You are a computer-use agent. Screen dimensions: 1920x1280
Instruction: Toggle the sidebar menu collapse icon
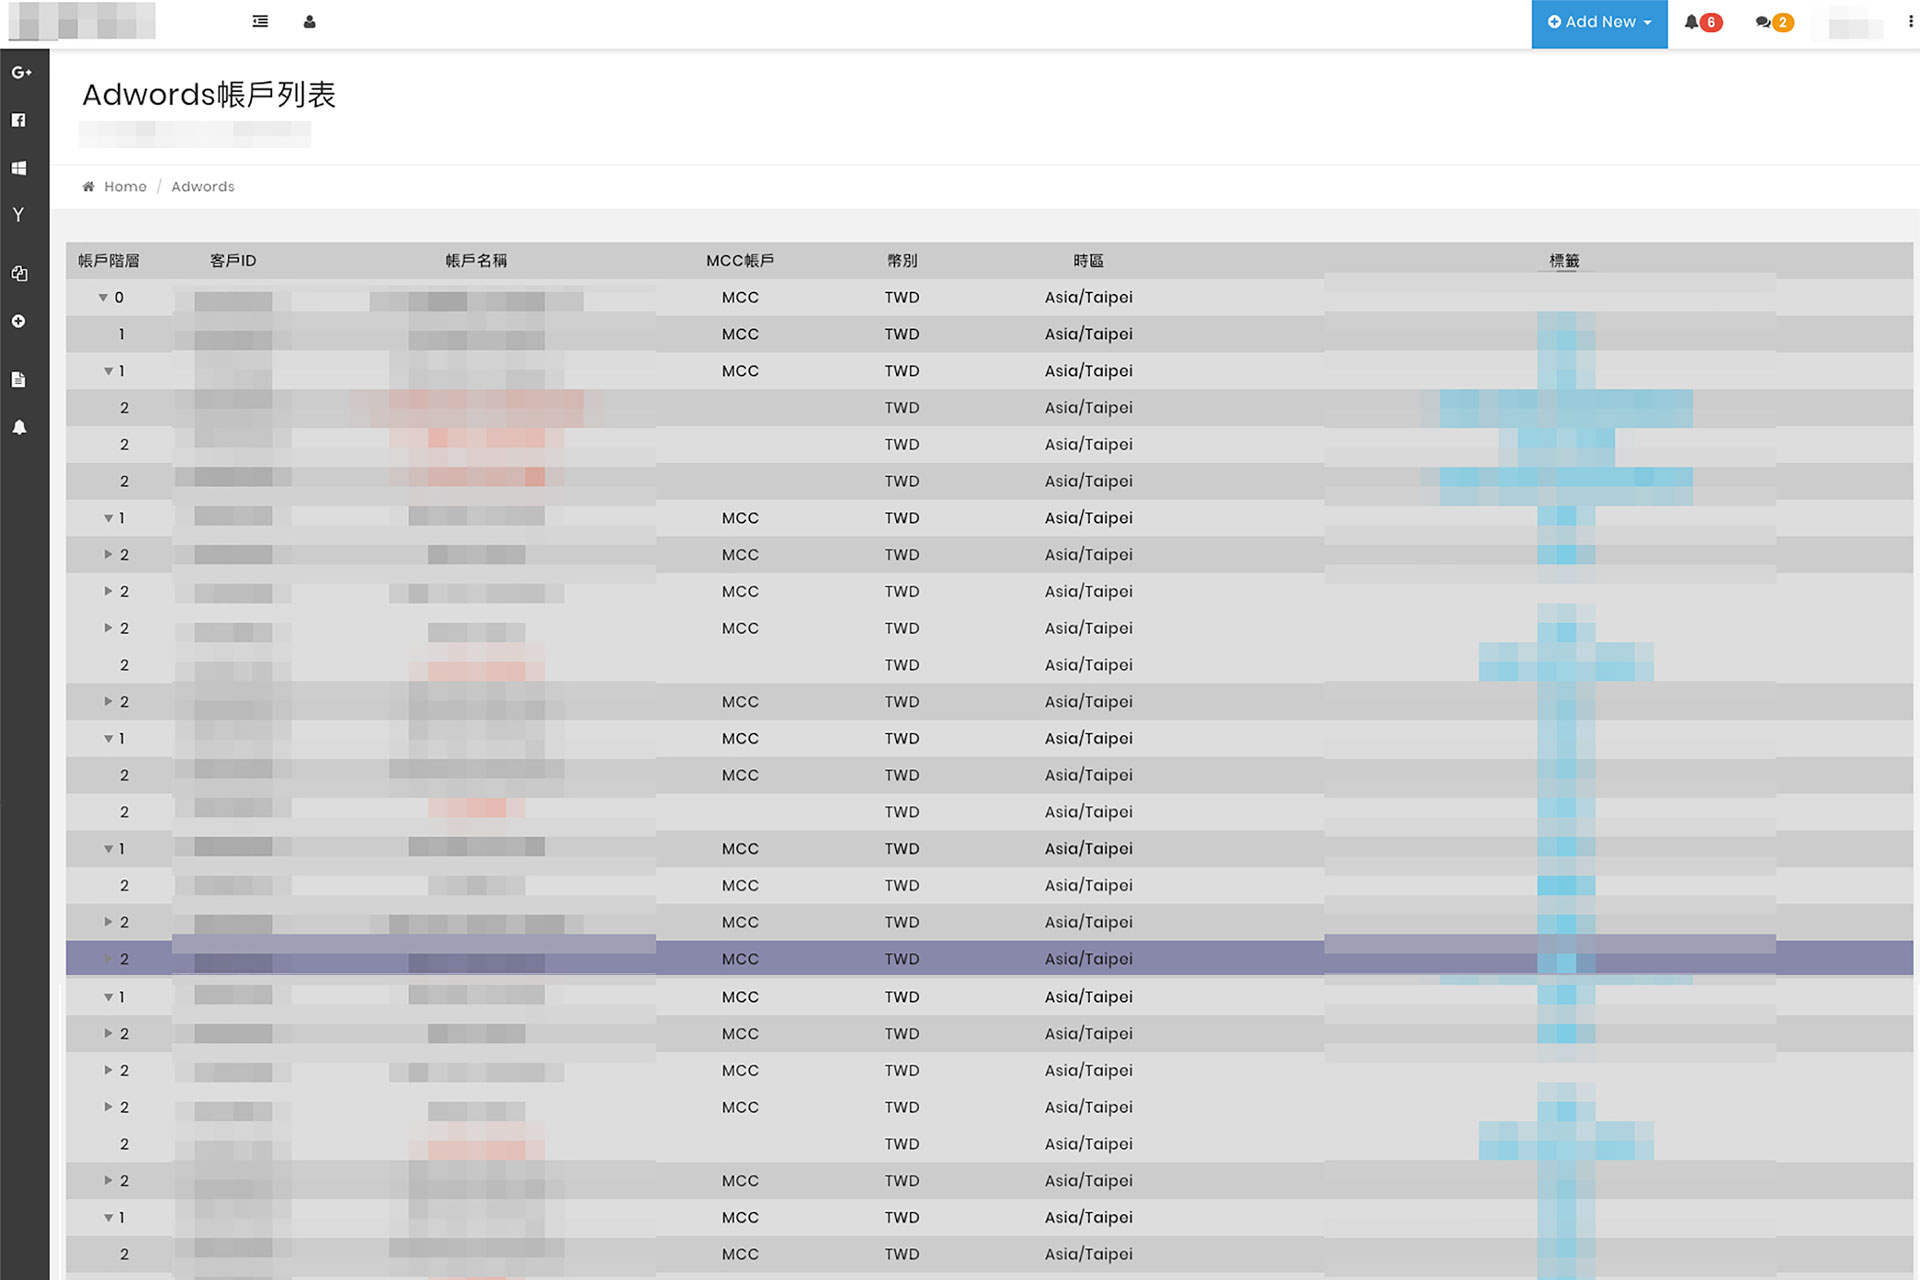point(260,21)
